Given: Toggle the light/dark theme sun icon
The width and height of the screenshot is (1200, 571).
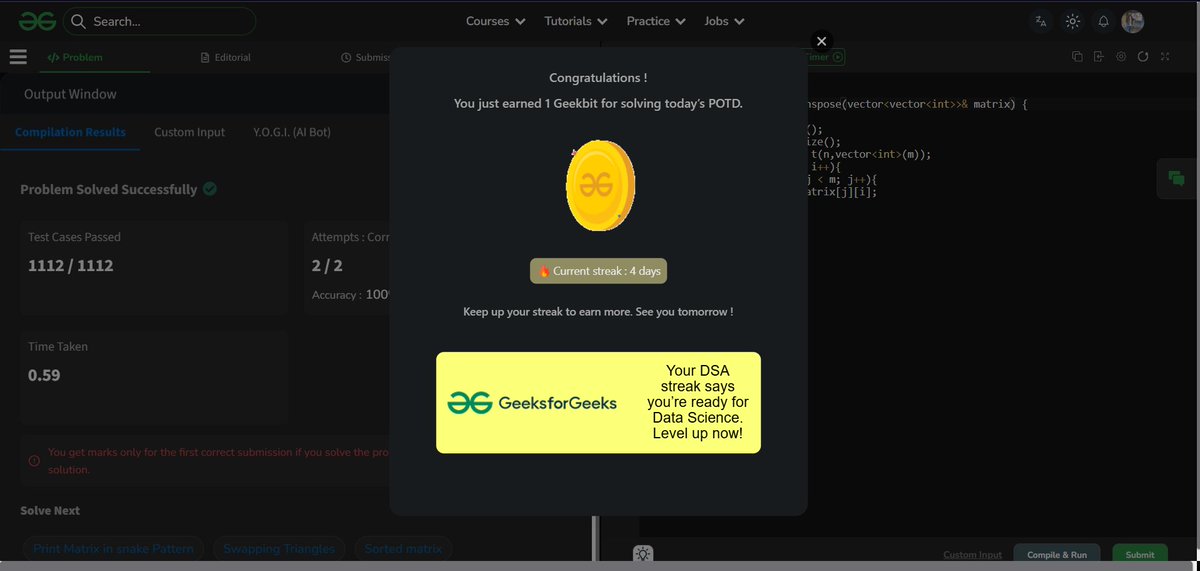Looking at the screenshot, I should pyautogui.click(x=1072, y=21).
